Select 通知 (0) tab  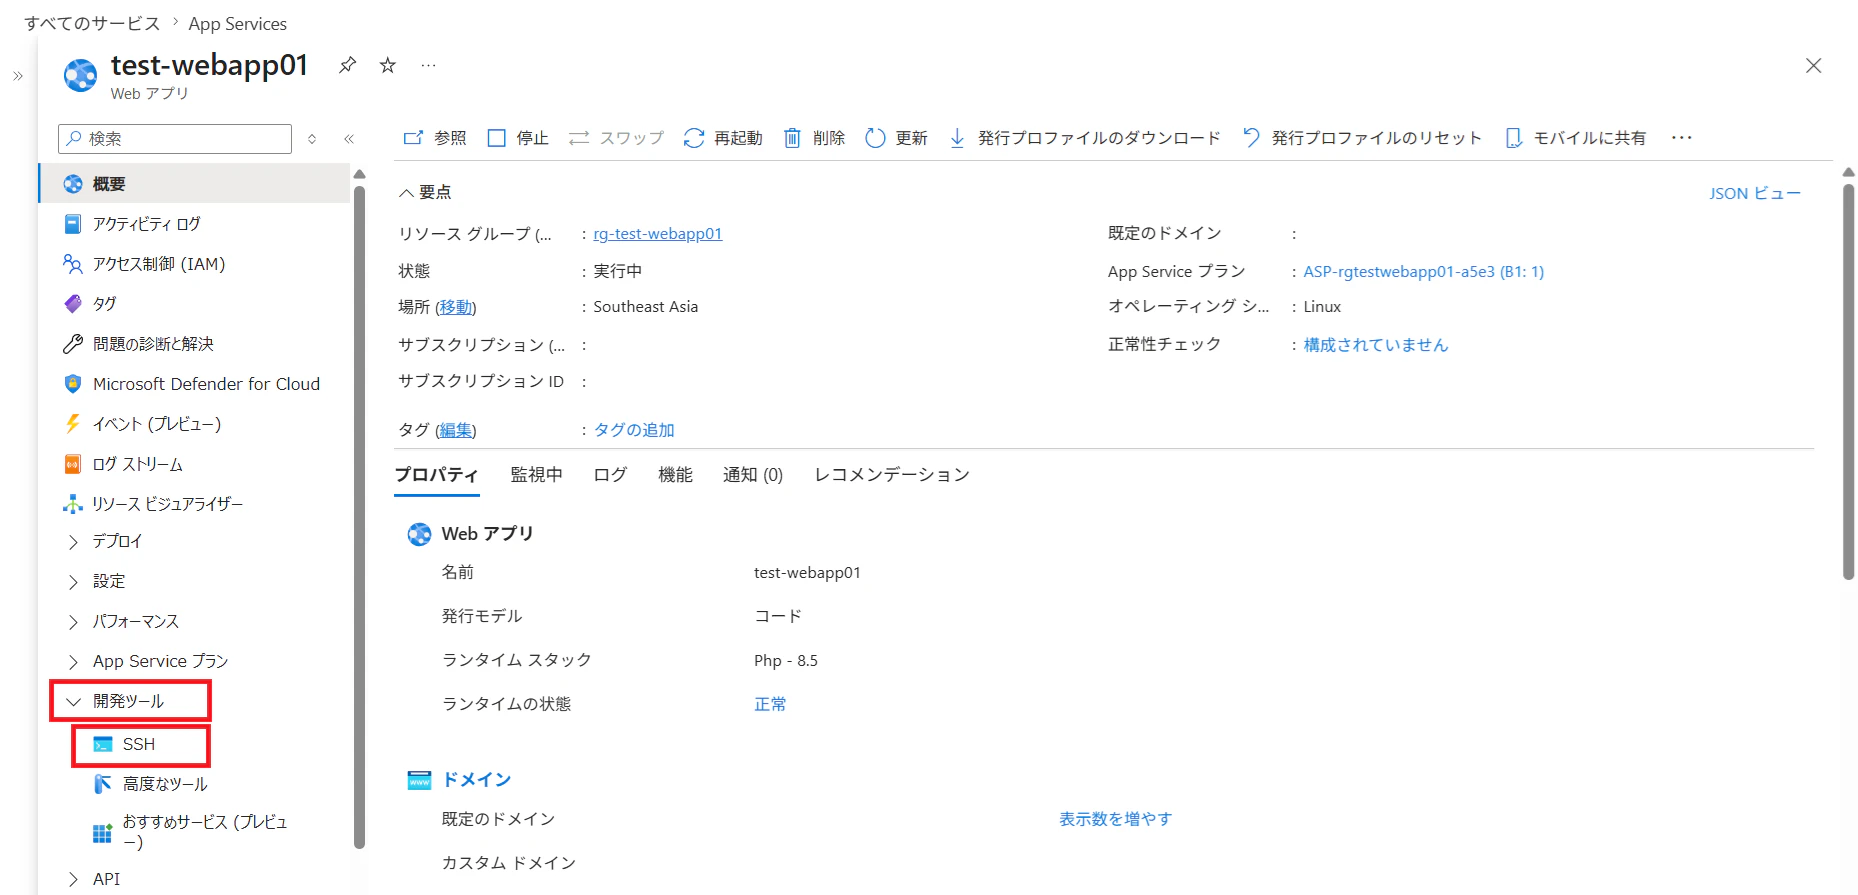pyautogui.click(x=753, y=475)
